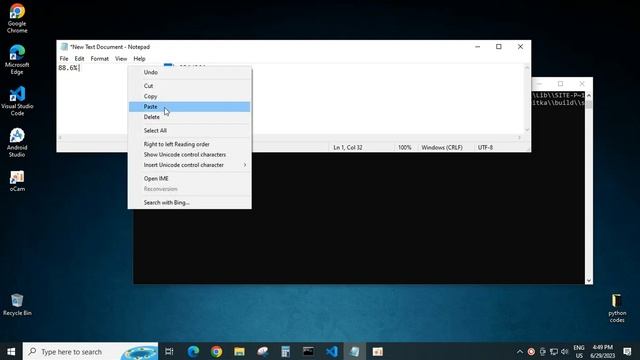Choose Paste from the context menu

click(x=189, y=107)
